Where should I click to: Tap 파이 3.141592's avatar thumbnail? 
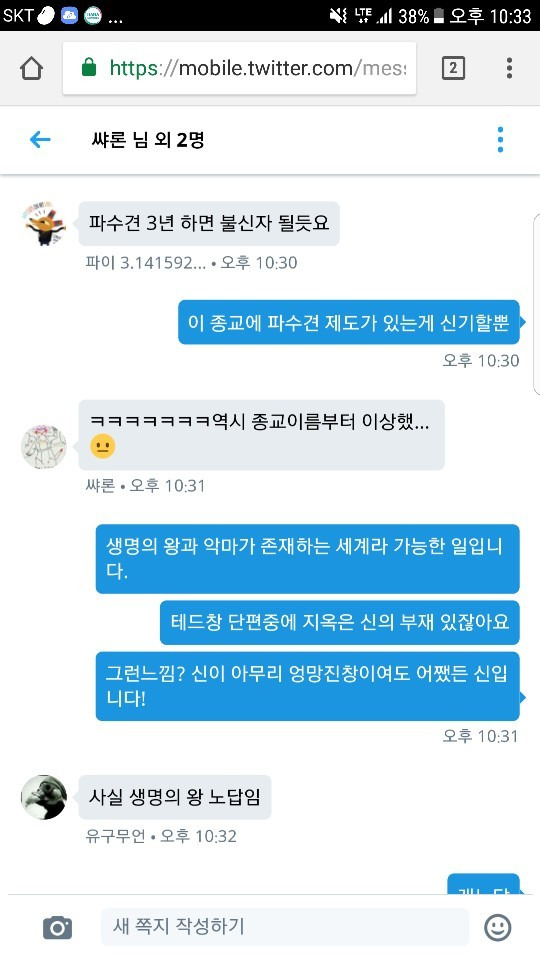pos(44,223)
